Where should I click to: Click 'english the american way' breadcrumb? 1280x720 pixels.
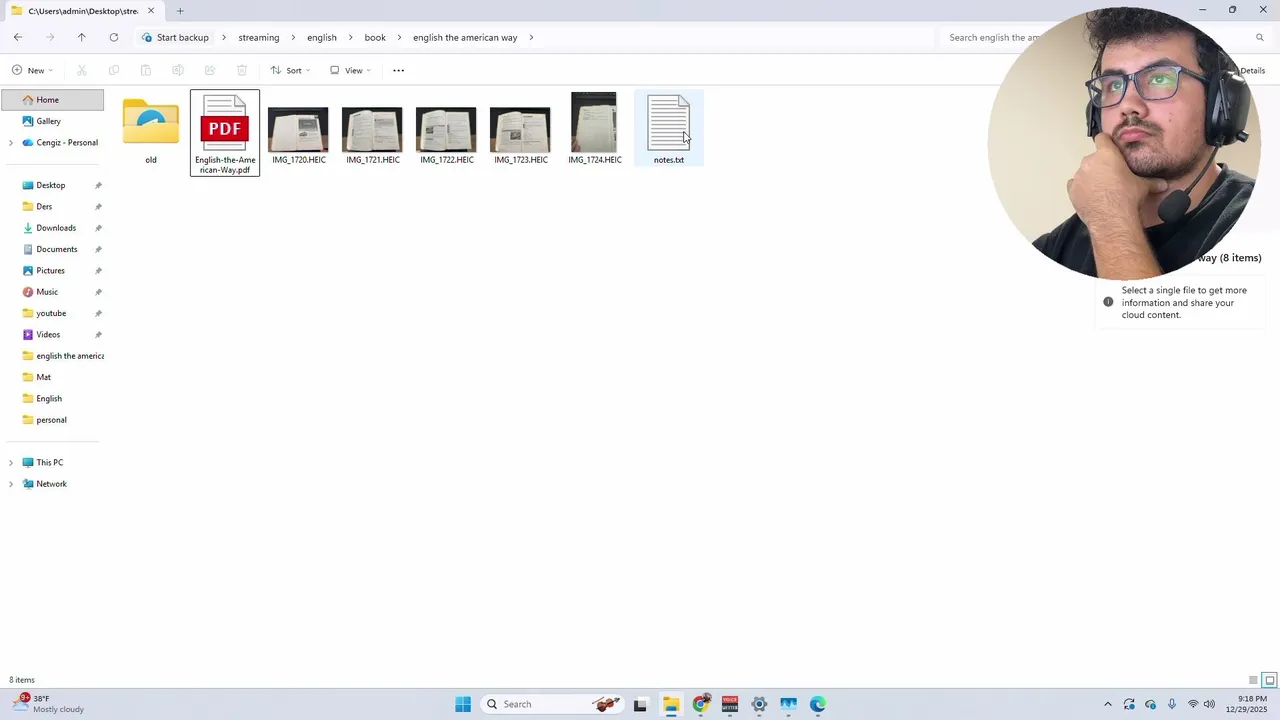(x=465, y=37)
